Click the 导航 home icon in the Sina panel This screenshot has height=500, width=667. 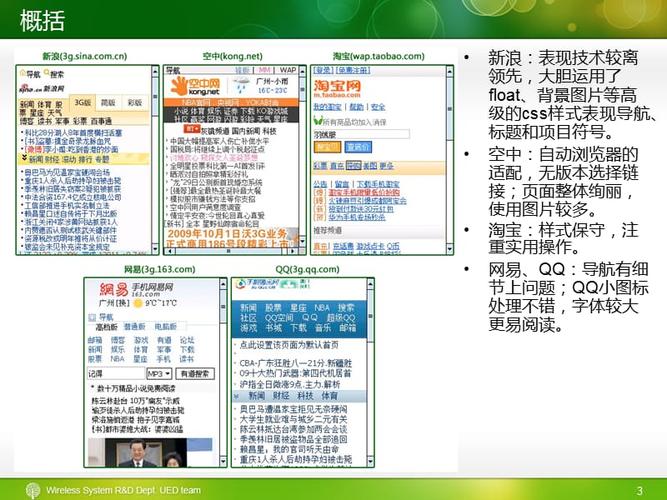(x=23, y=73)
